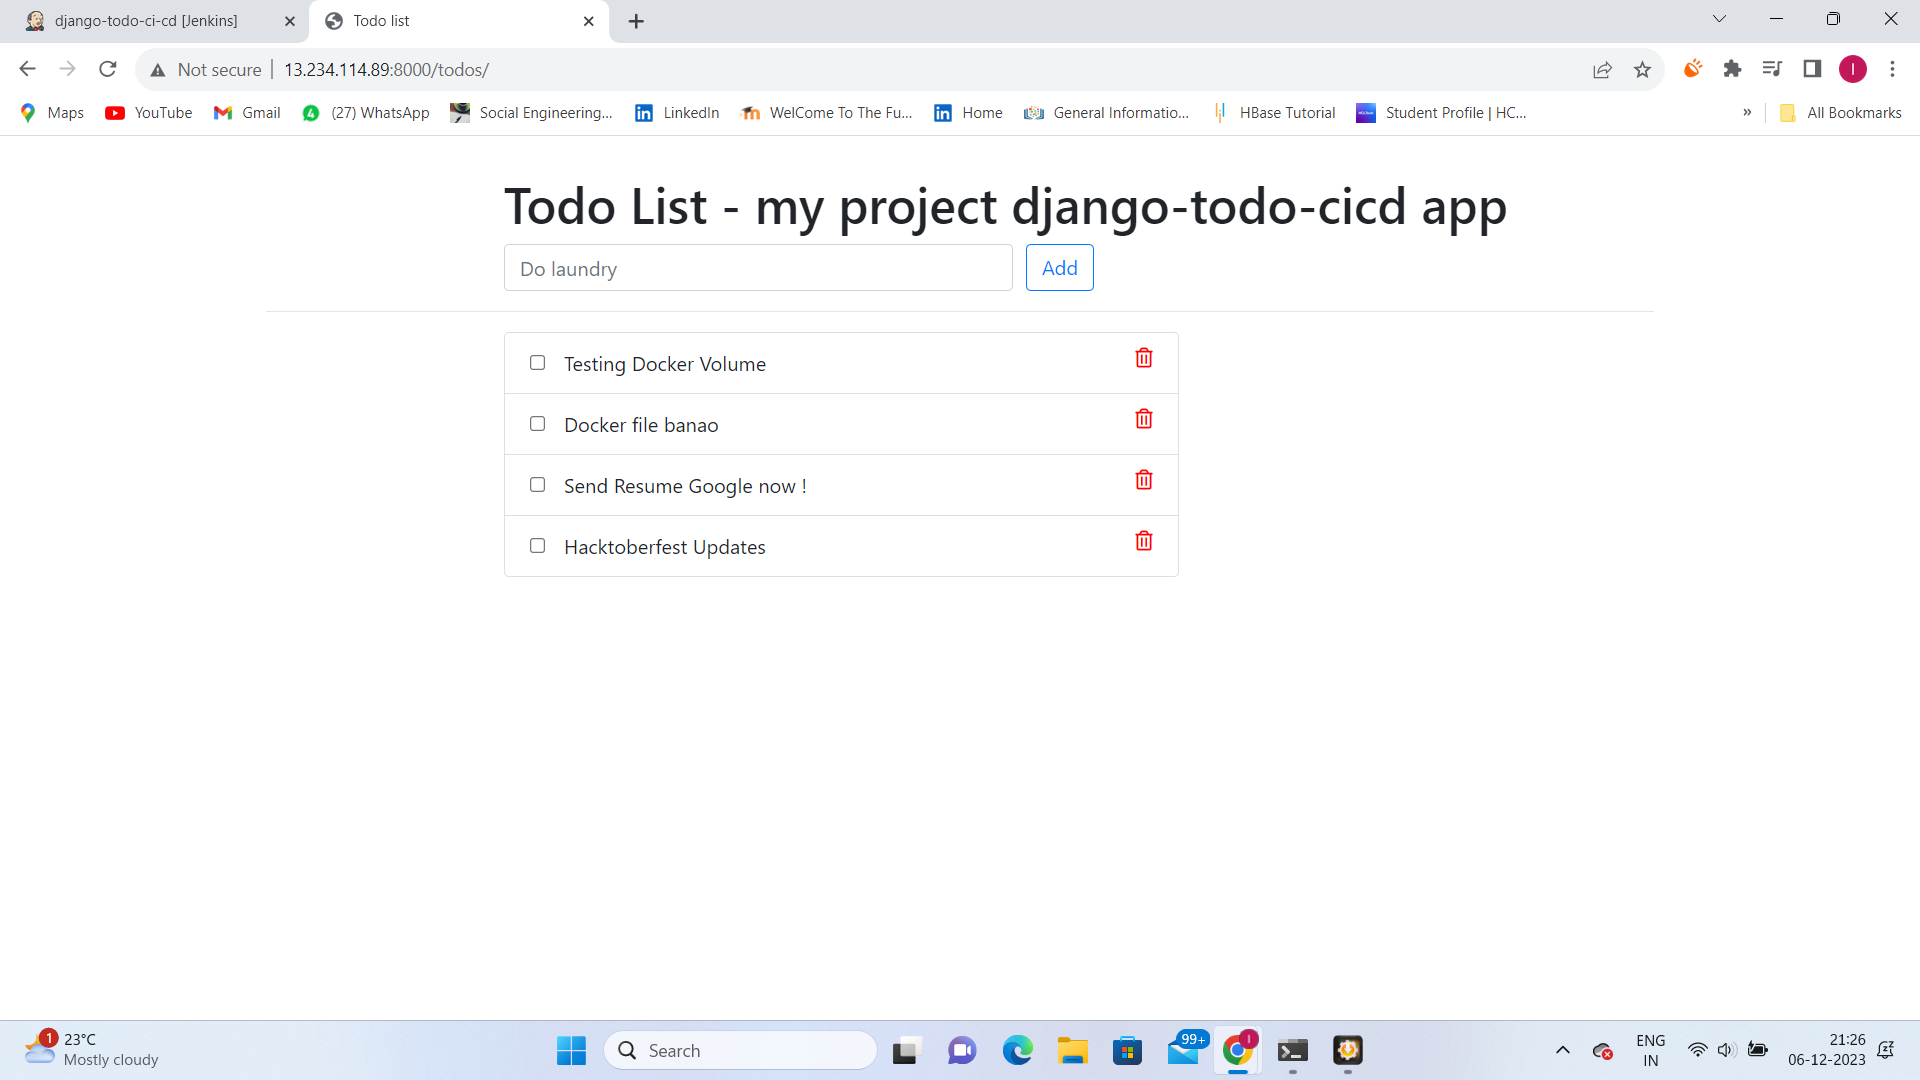Click the Add button

pyautogui.click(x=1060, y=268)
